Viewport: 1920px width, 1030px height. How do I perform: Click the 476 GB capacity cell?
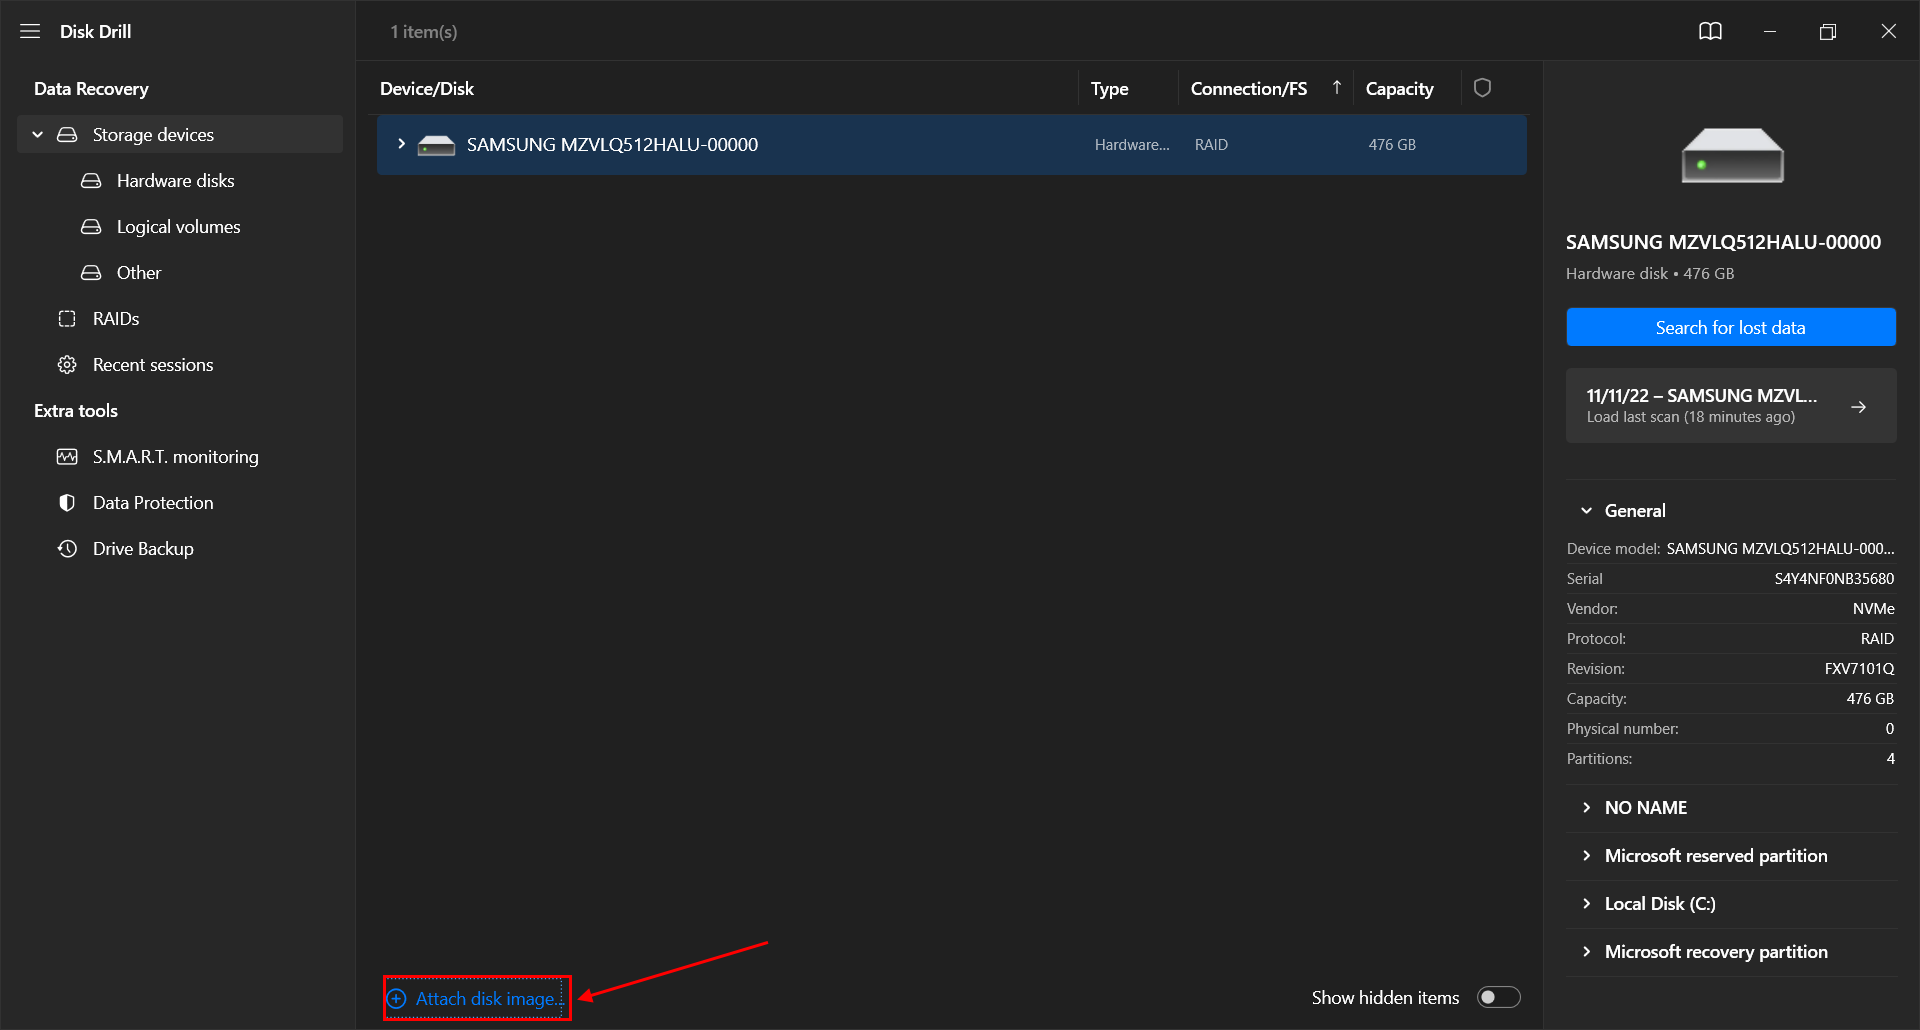1392,144
